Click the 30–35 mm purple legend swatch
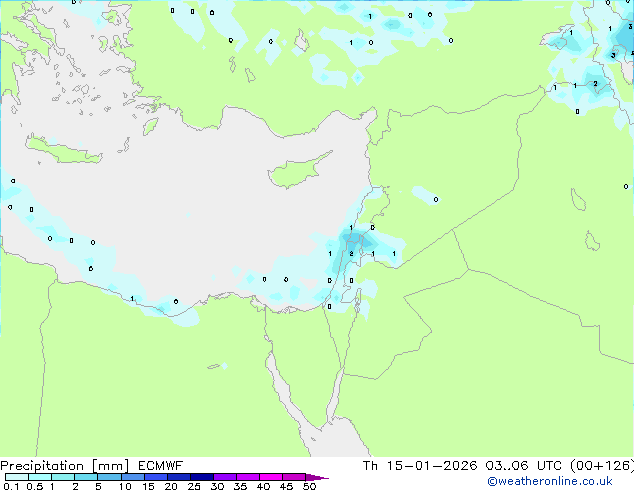Image resolution: width=634 pixels, height=490 pixels. click(x=224, y=477)
